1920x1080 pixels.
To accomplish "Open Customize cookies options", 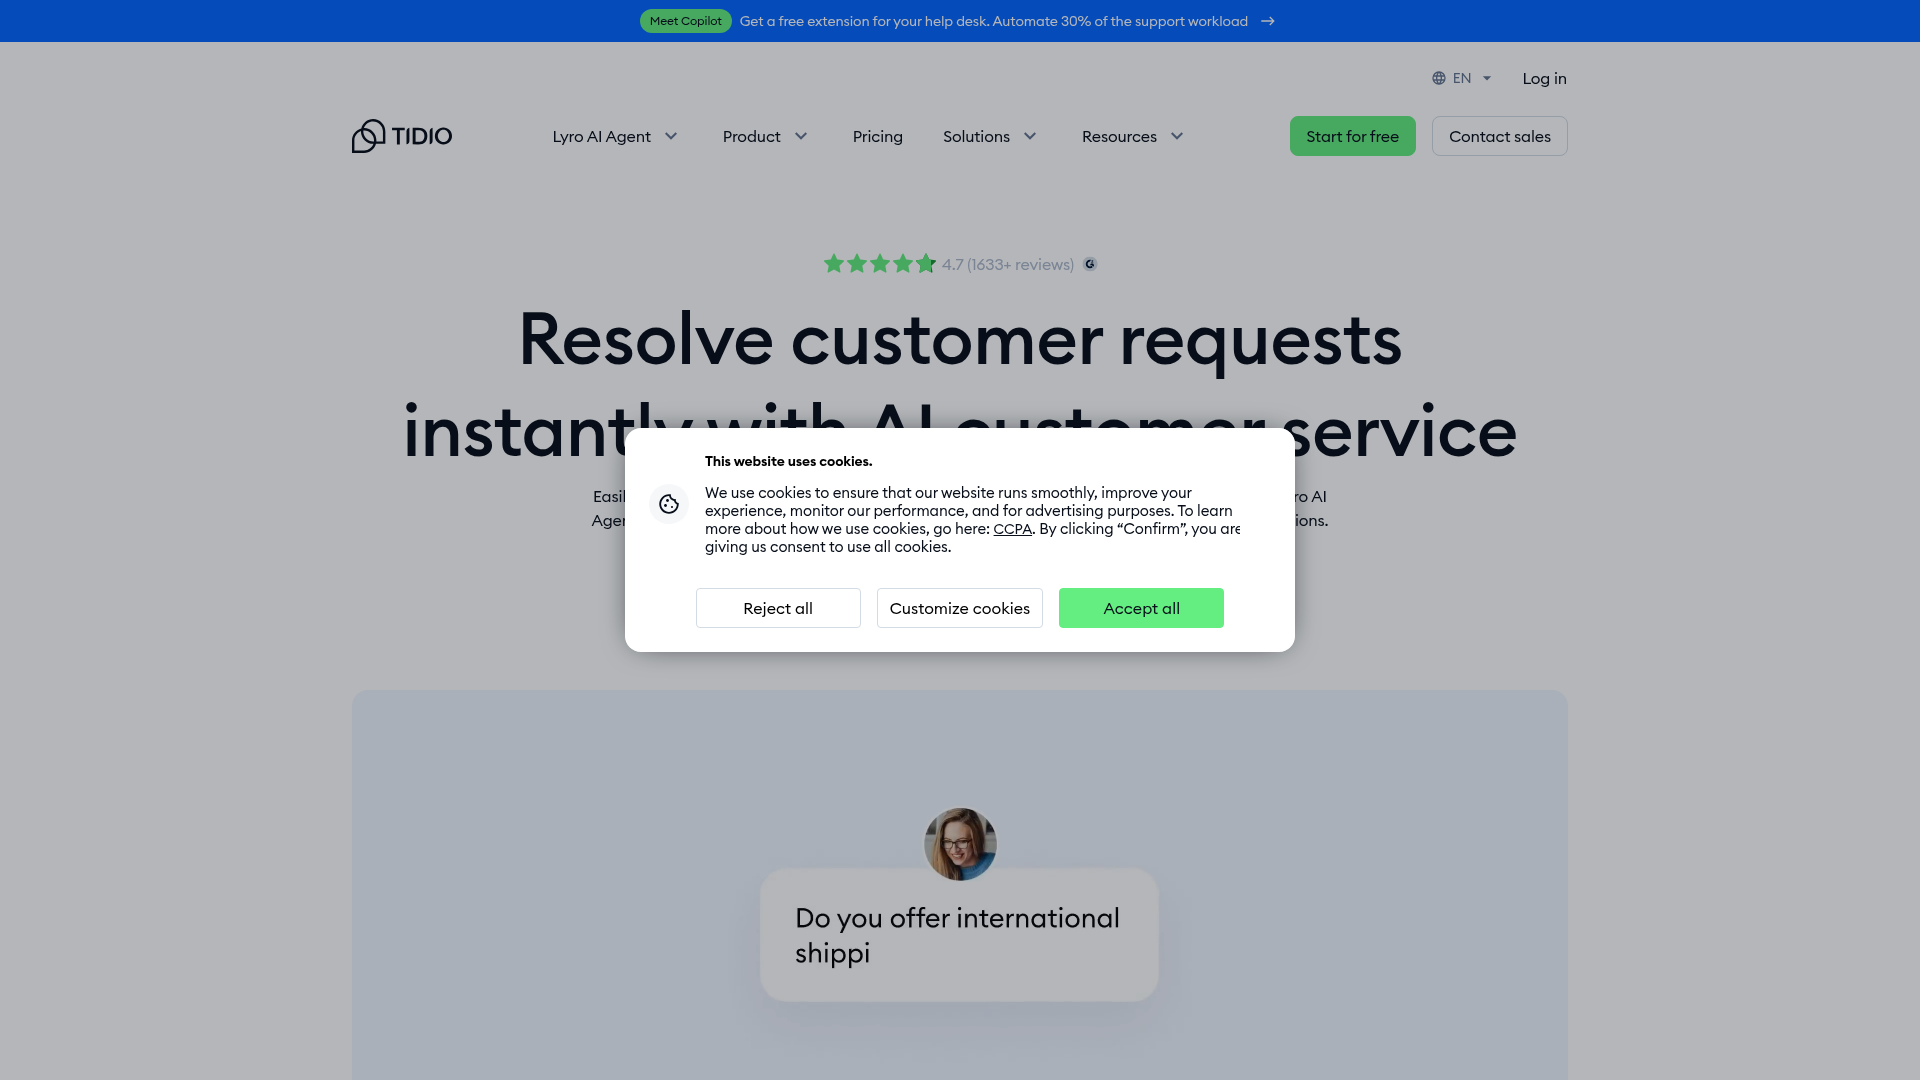I will point(959,608).
